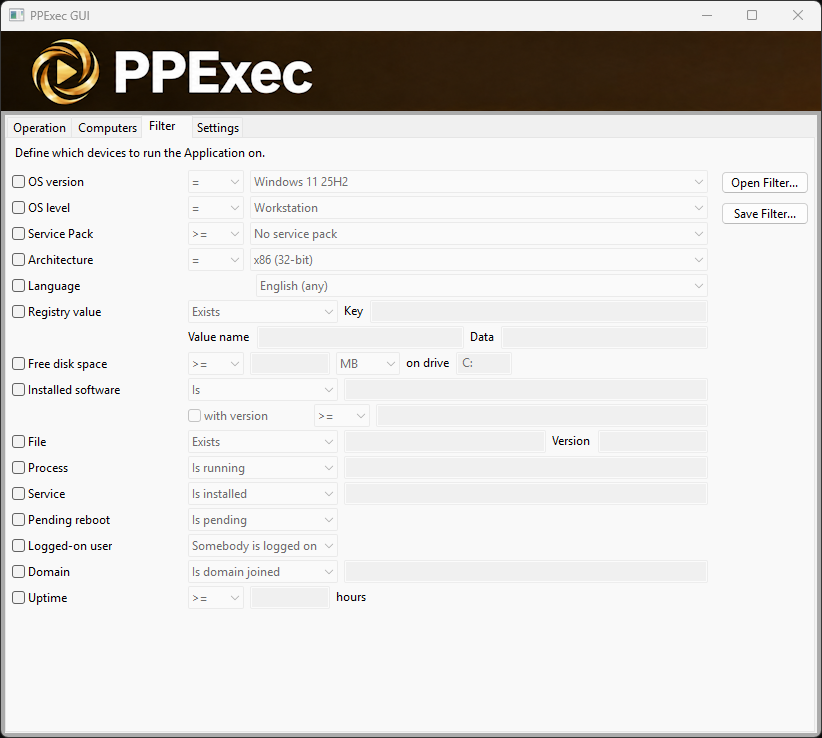Focus the Service name input field
822x738 pixels.
click(526, 493)
